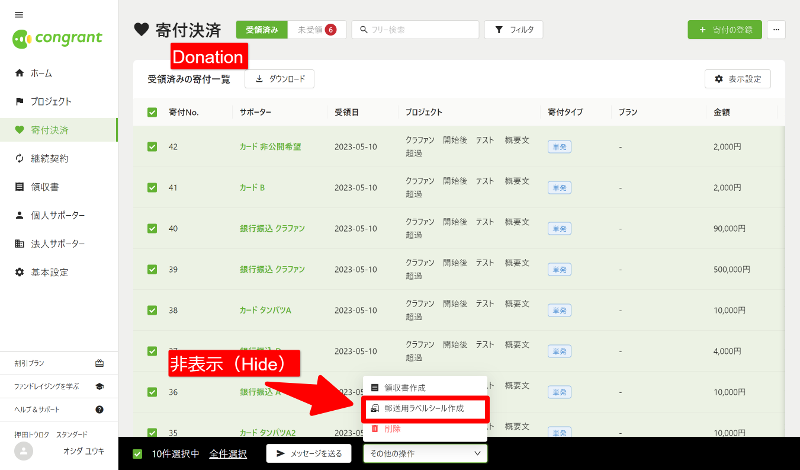Open the 表示設定 display settings
The height and width of the screenshot is (470, 800).
tap(737, 78)
